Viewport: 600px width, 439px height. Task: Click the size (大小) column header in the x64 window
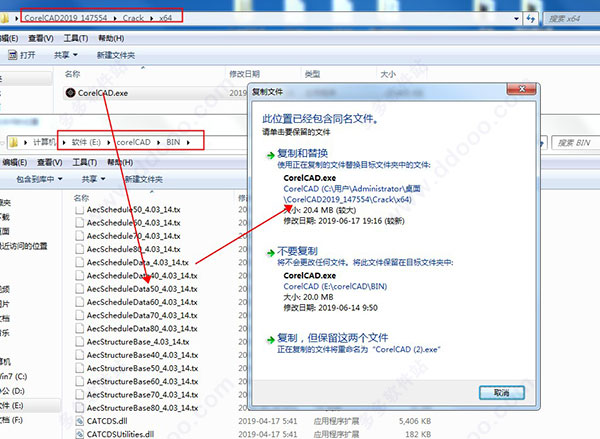[388, 74]
